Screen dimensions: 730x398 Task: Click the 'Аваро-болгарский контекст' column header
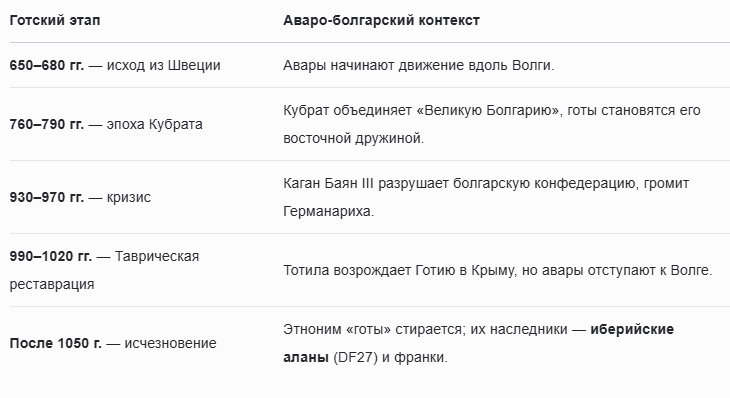click(381, 20)
